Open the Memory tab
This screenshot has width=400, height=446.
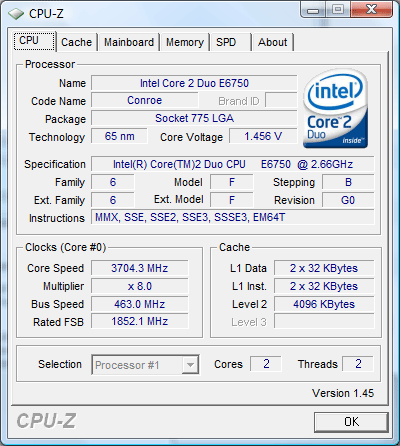[x=185, y=42]
